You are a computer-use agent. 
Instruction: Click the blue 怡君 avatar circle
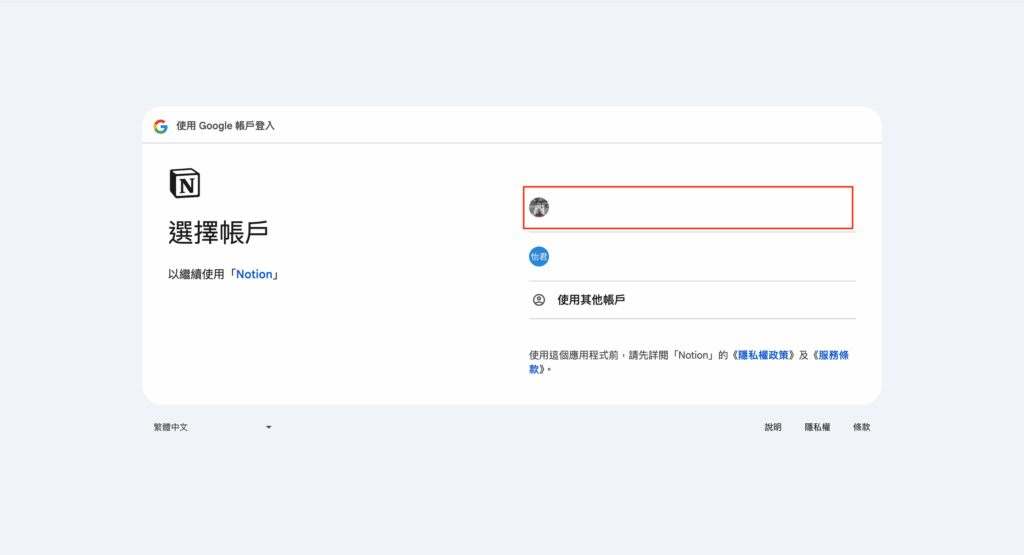point(539,257)
